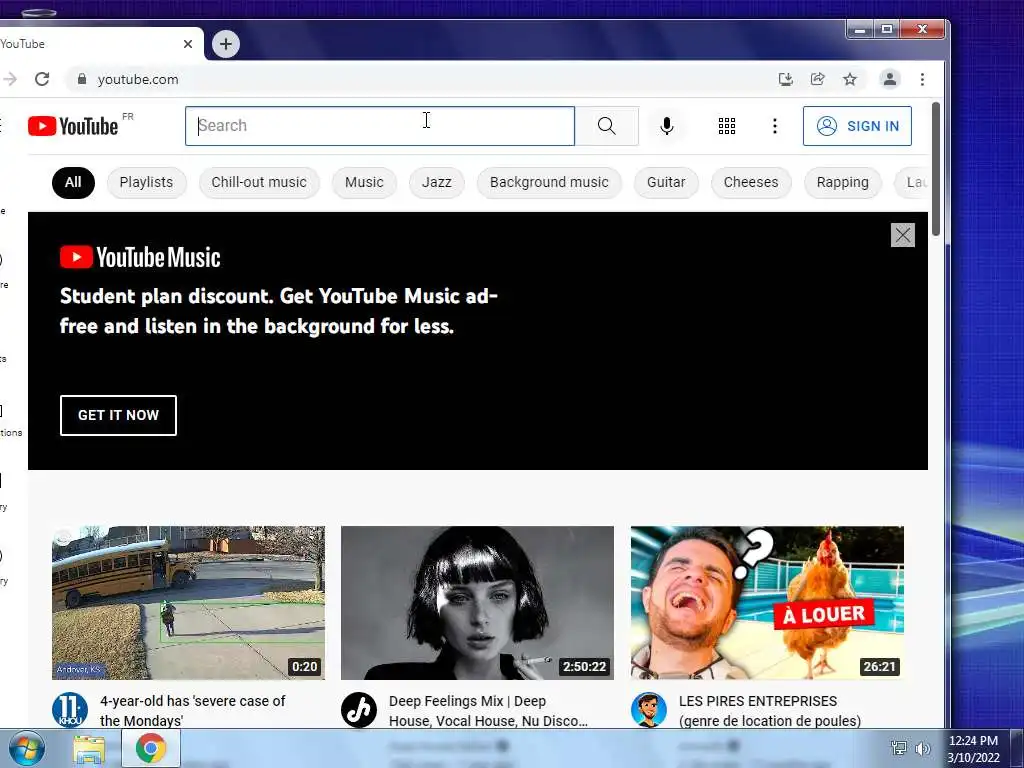Image resolution: width=1024 pixels, height=768 pixels.
Task: Select the Playlists filter chip
Action: [x=146, y=182]
